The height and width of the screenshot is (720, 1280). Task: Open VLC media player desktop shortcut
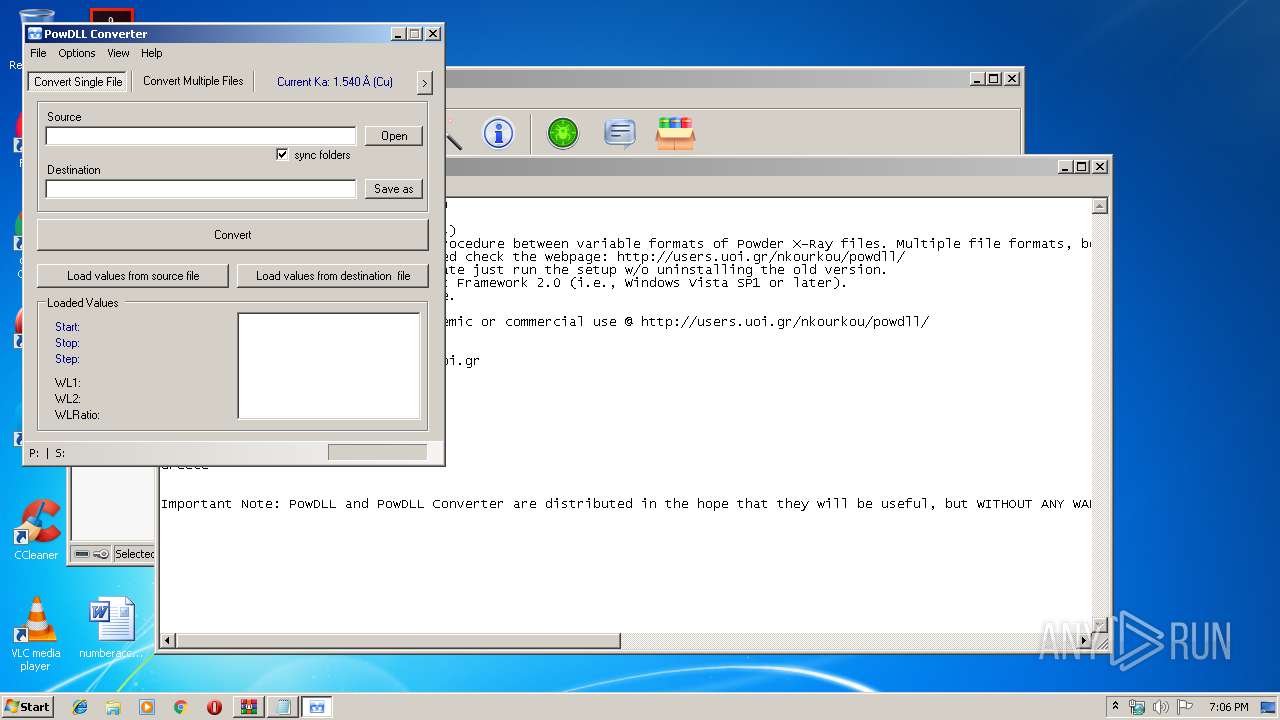pyautogui.click(x=36, y=634)
